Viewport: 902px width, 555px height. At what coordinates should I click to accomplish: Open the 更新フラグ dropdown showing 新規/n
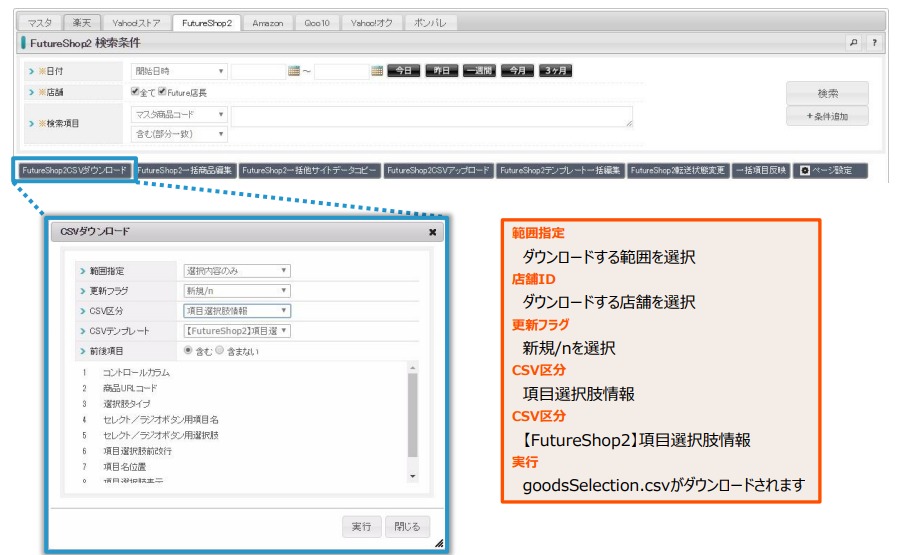tap(237, 291)
